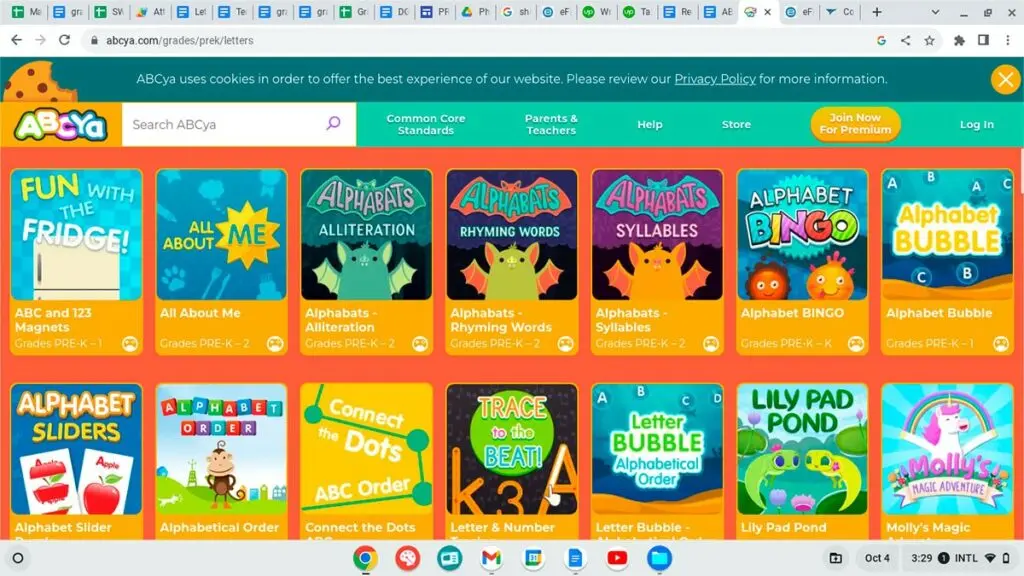Click Join Now For Premium button
The image size is (1024, 576).
click(855, 123)
